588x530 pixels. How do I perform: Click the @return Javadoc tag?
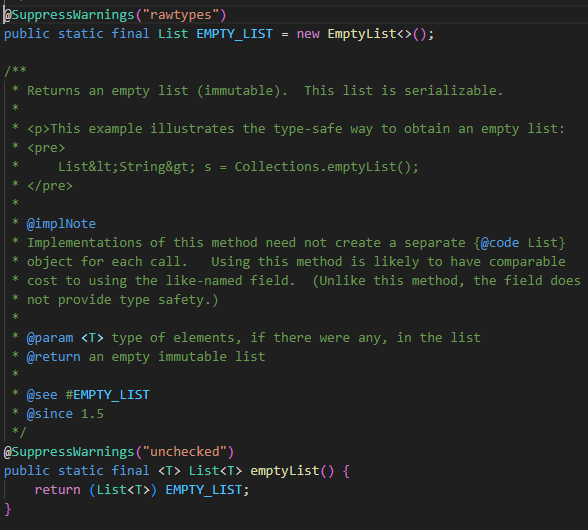click(54, 356)
